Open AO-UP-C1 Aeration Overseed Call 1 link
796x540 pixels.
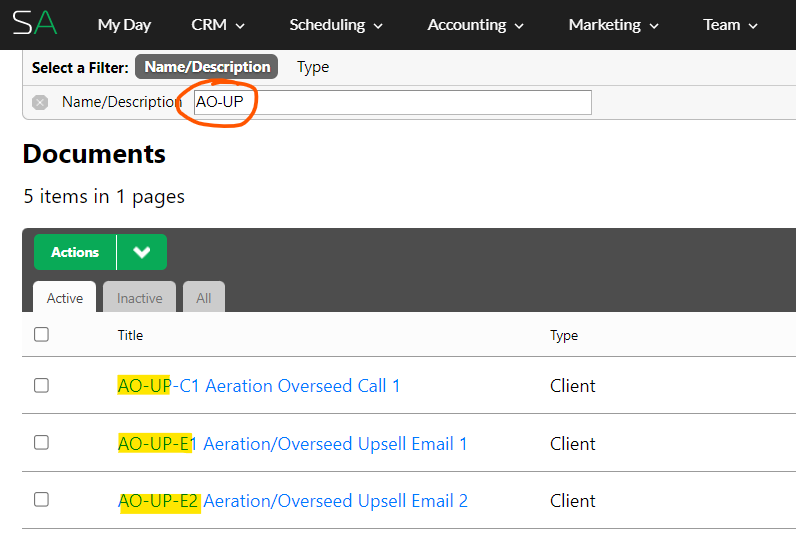pos(259,386)
